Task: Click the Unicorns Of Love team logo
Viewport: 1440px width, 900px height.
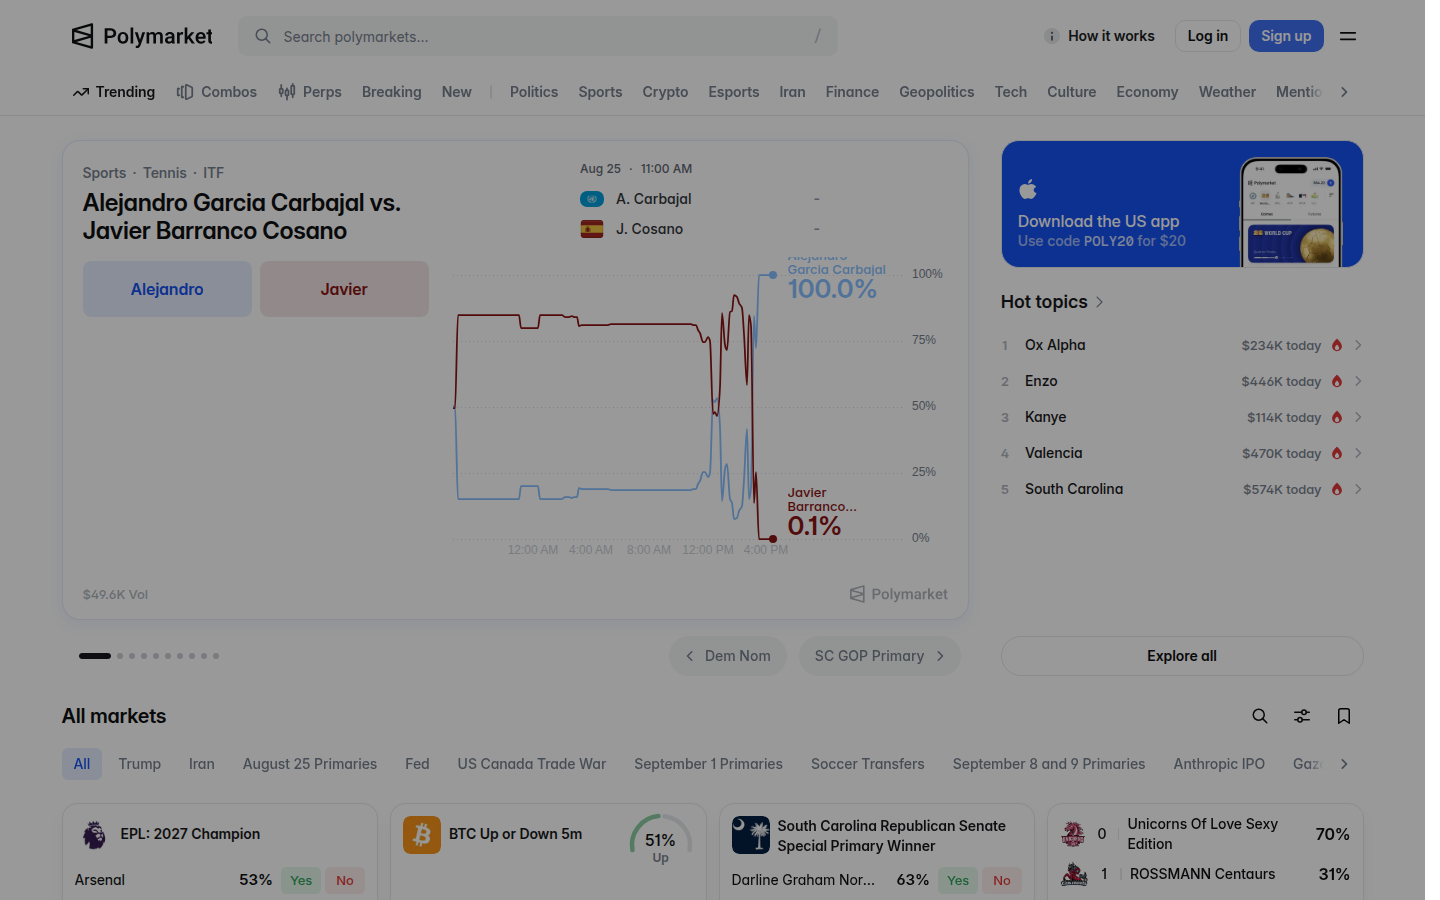Action: pos(1073,833)
